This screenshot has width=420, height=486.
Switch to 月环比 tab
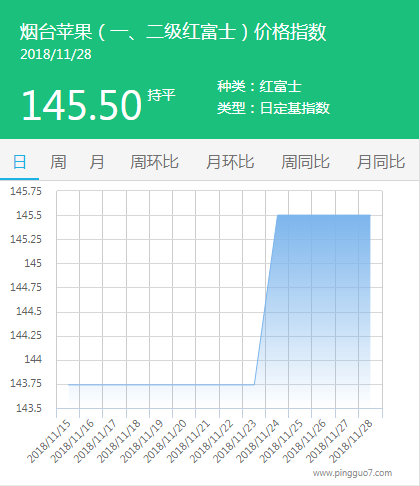coord(230,162)
